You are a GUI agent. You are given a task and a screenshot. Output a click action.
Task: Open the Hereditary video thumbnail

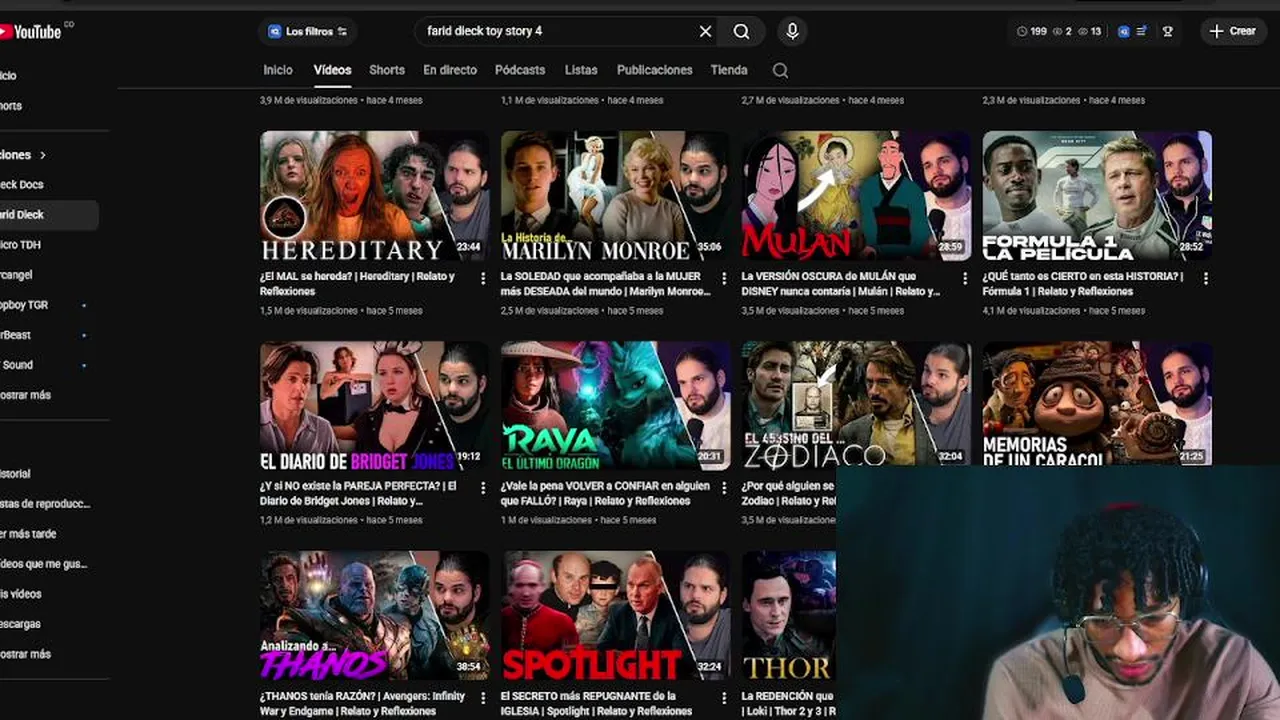[375, 196]
